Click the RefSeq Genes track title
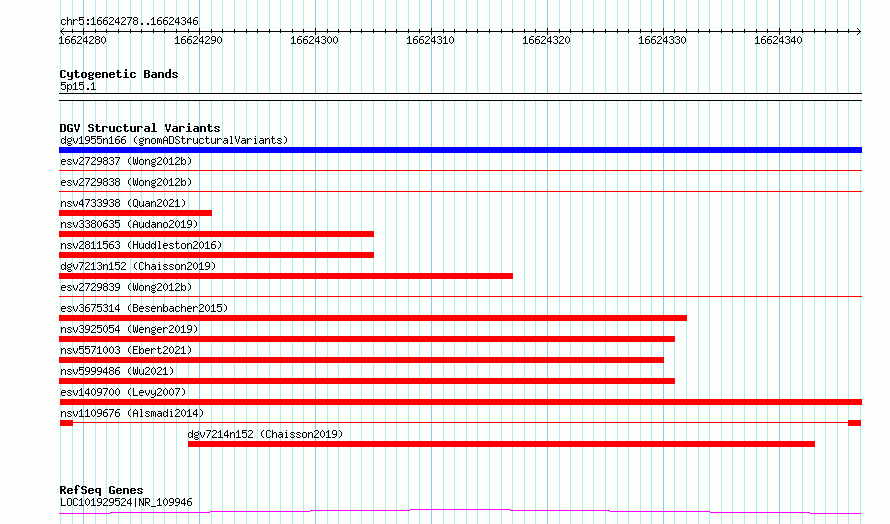The height and width of the screenshot is (524, 890). [x=102, y=490]
